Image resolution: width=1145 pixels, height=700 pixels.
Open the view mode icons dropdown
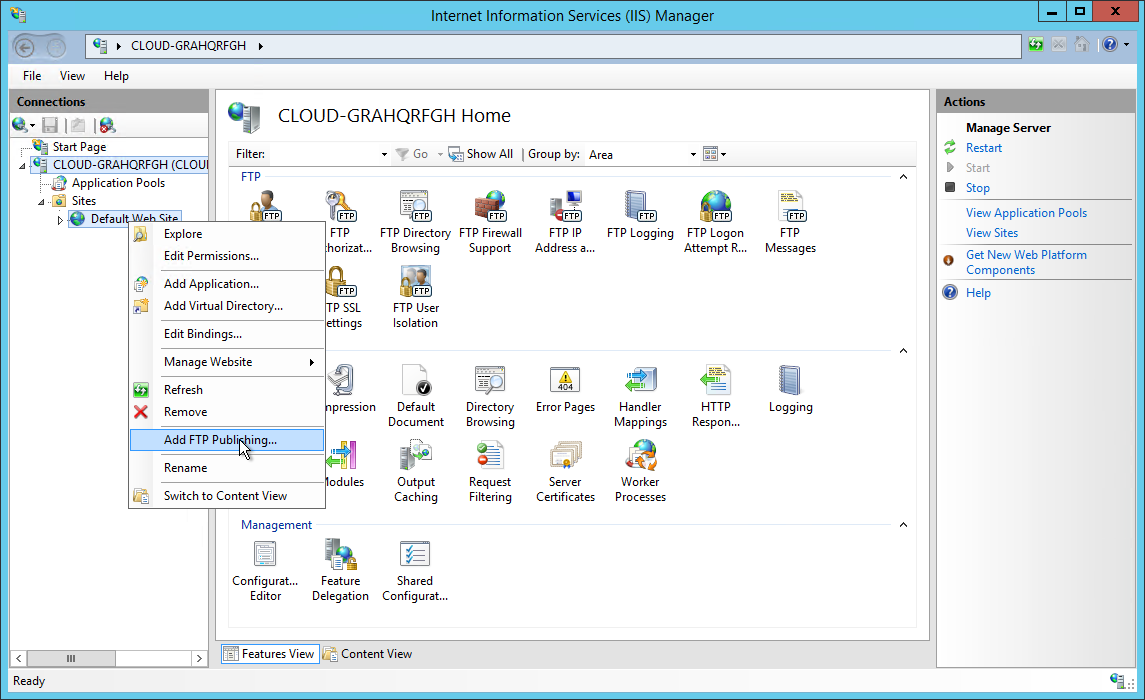click(x=714, y=154)
